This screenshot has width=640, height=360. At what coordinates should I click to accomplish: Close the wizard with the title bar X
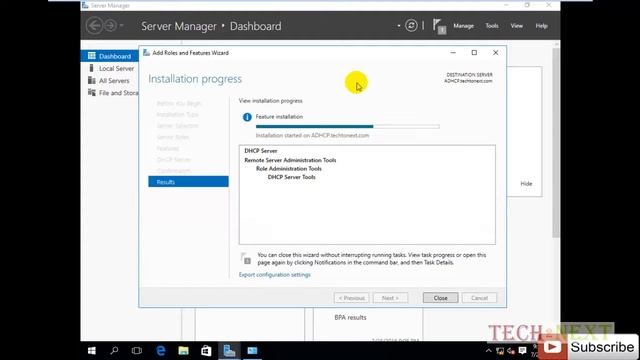click(x=496, y=53)
